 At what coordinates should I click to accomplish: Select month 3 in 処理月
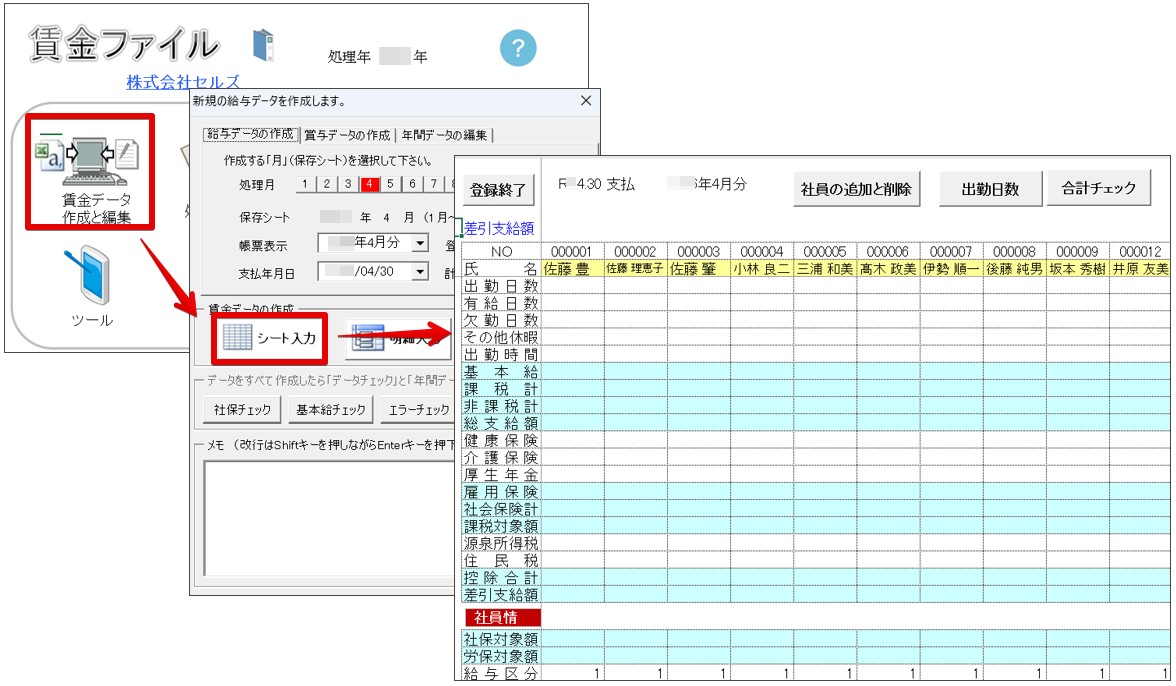(348, 184)
